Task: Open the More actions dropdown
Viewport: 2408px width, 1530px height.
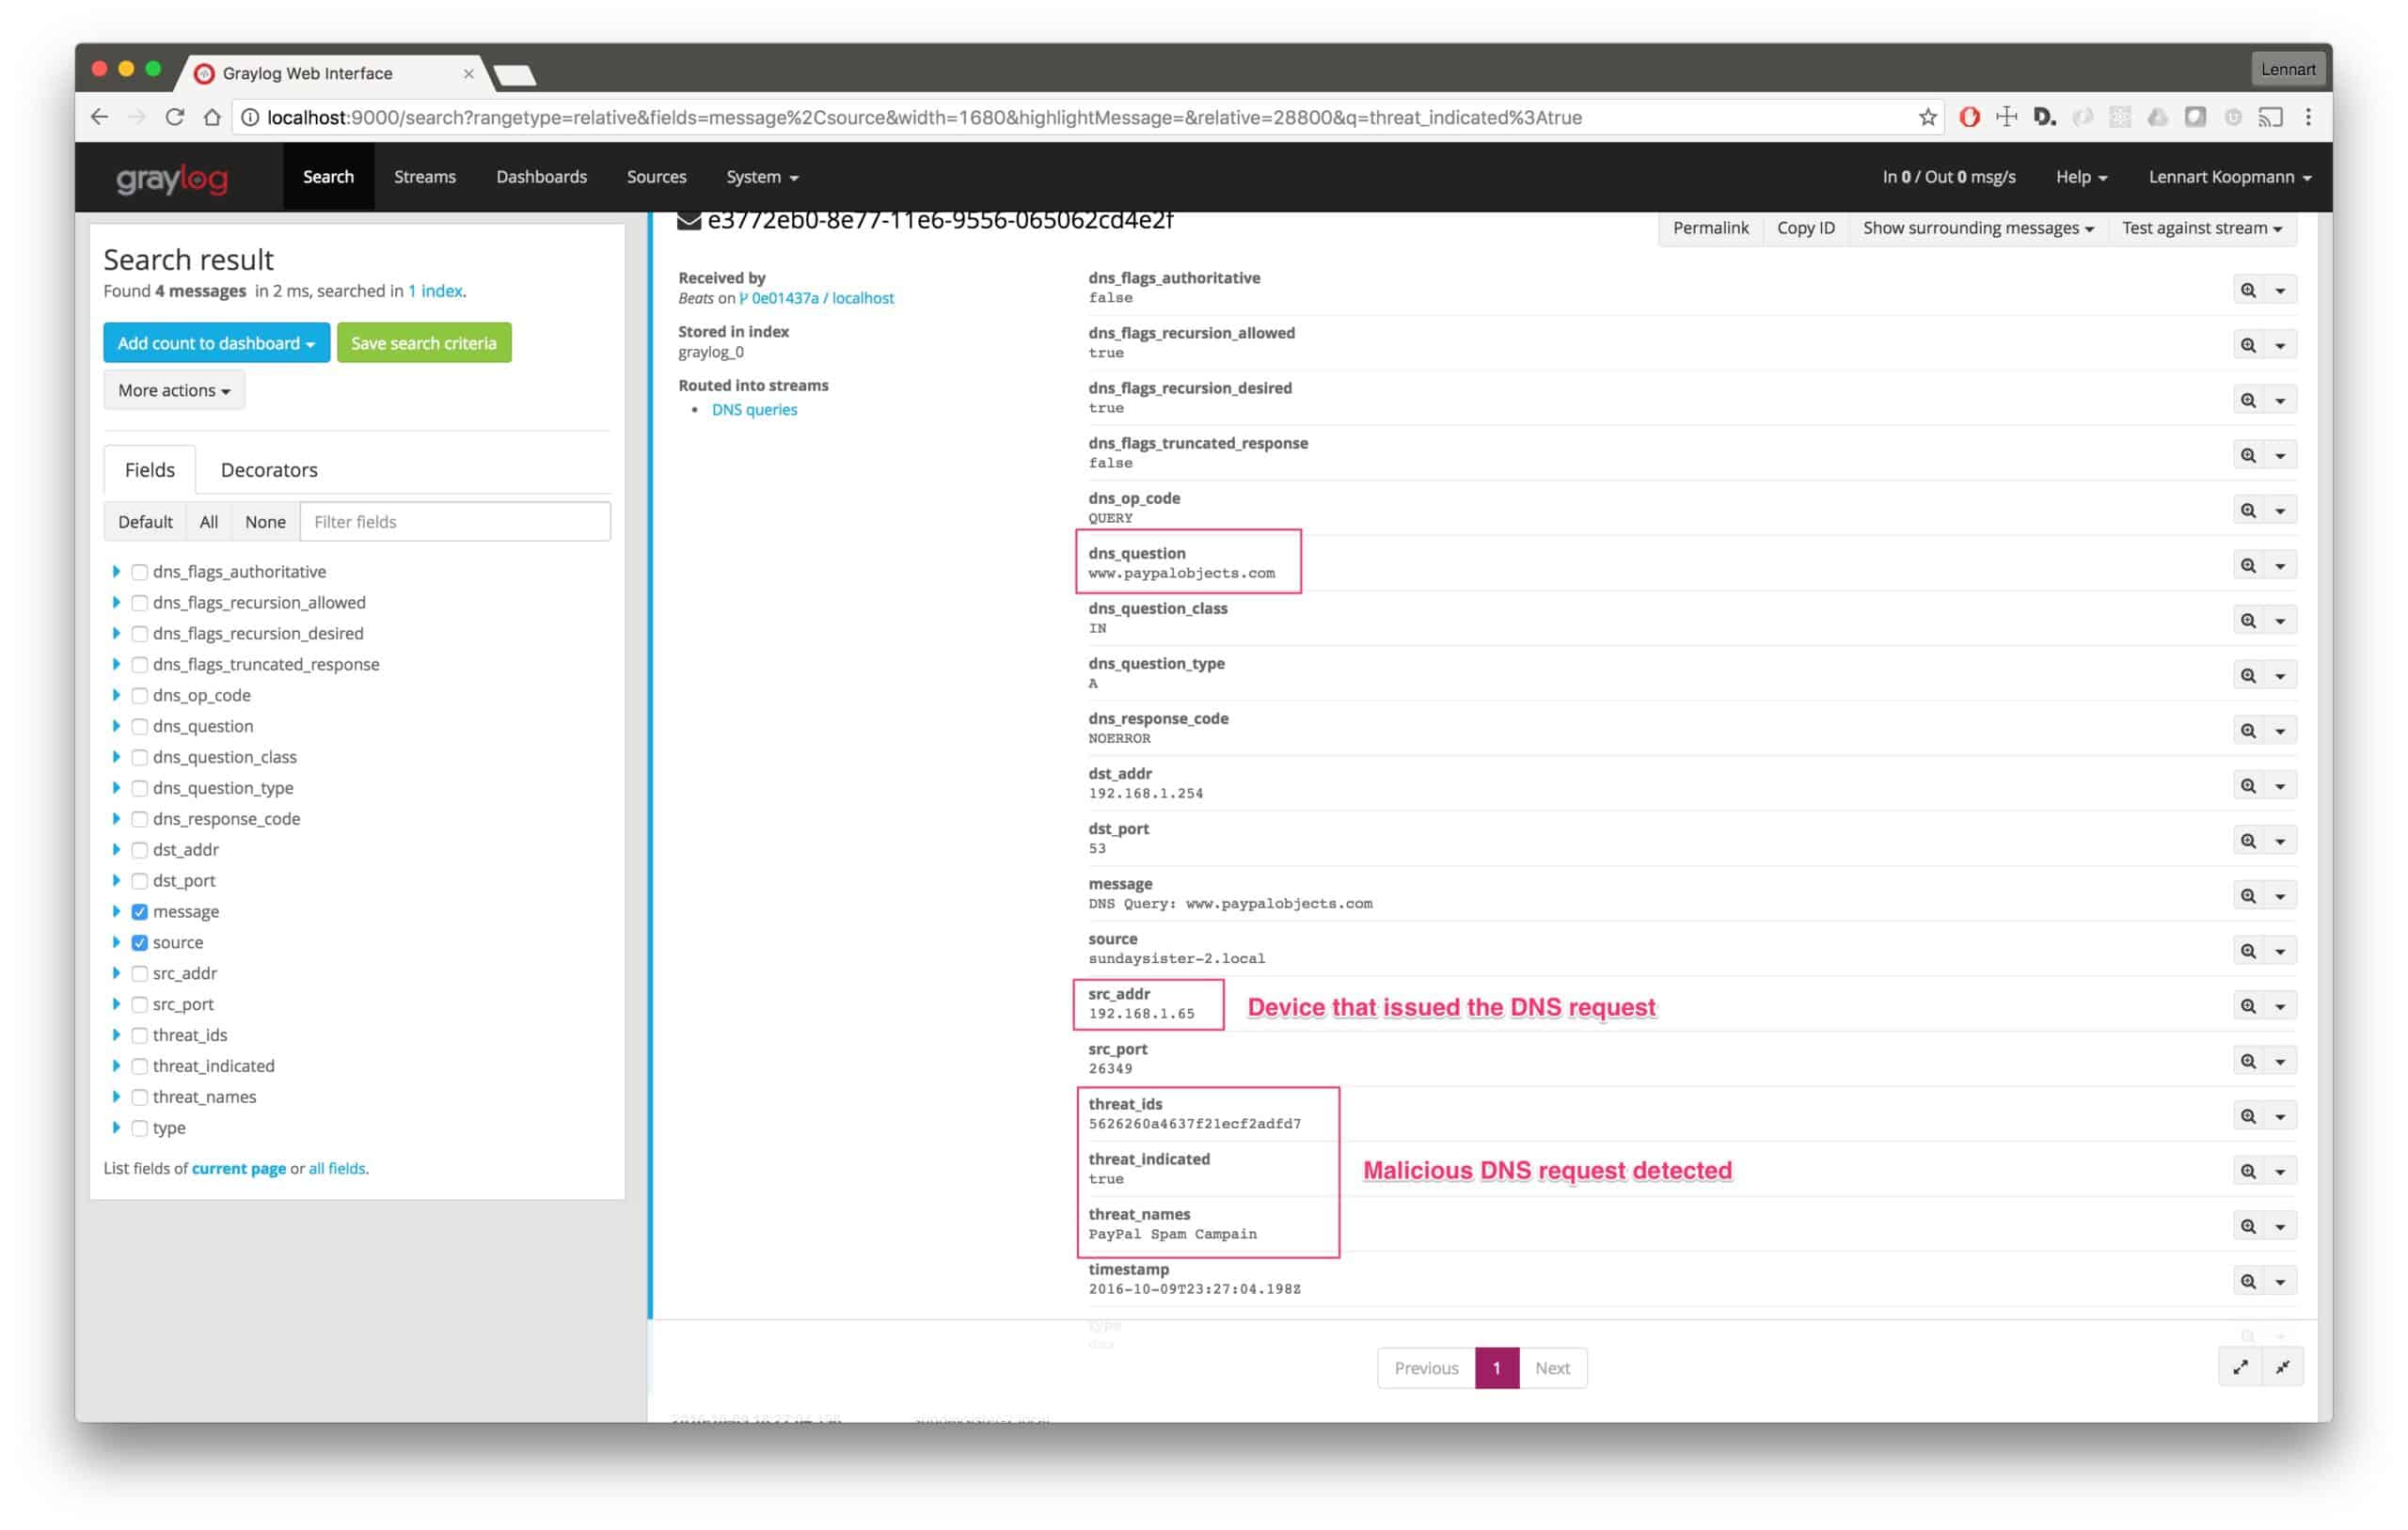Action: tap(174, 390)
